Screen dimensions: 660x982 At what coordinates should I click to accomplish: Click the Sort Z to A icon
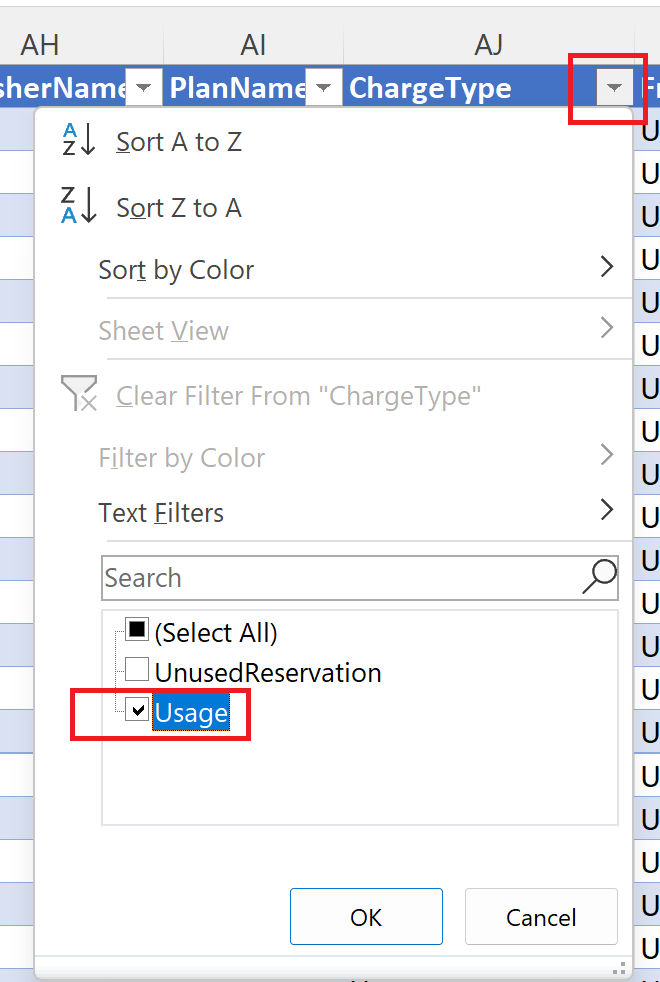point(78,206)
